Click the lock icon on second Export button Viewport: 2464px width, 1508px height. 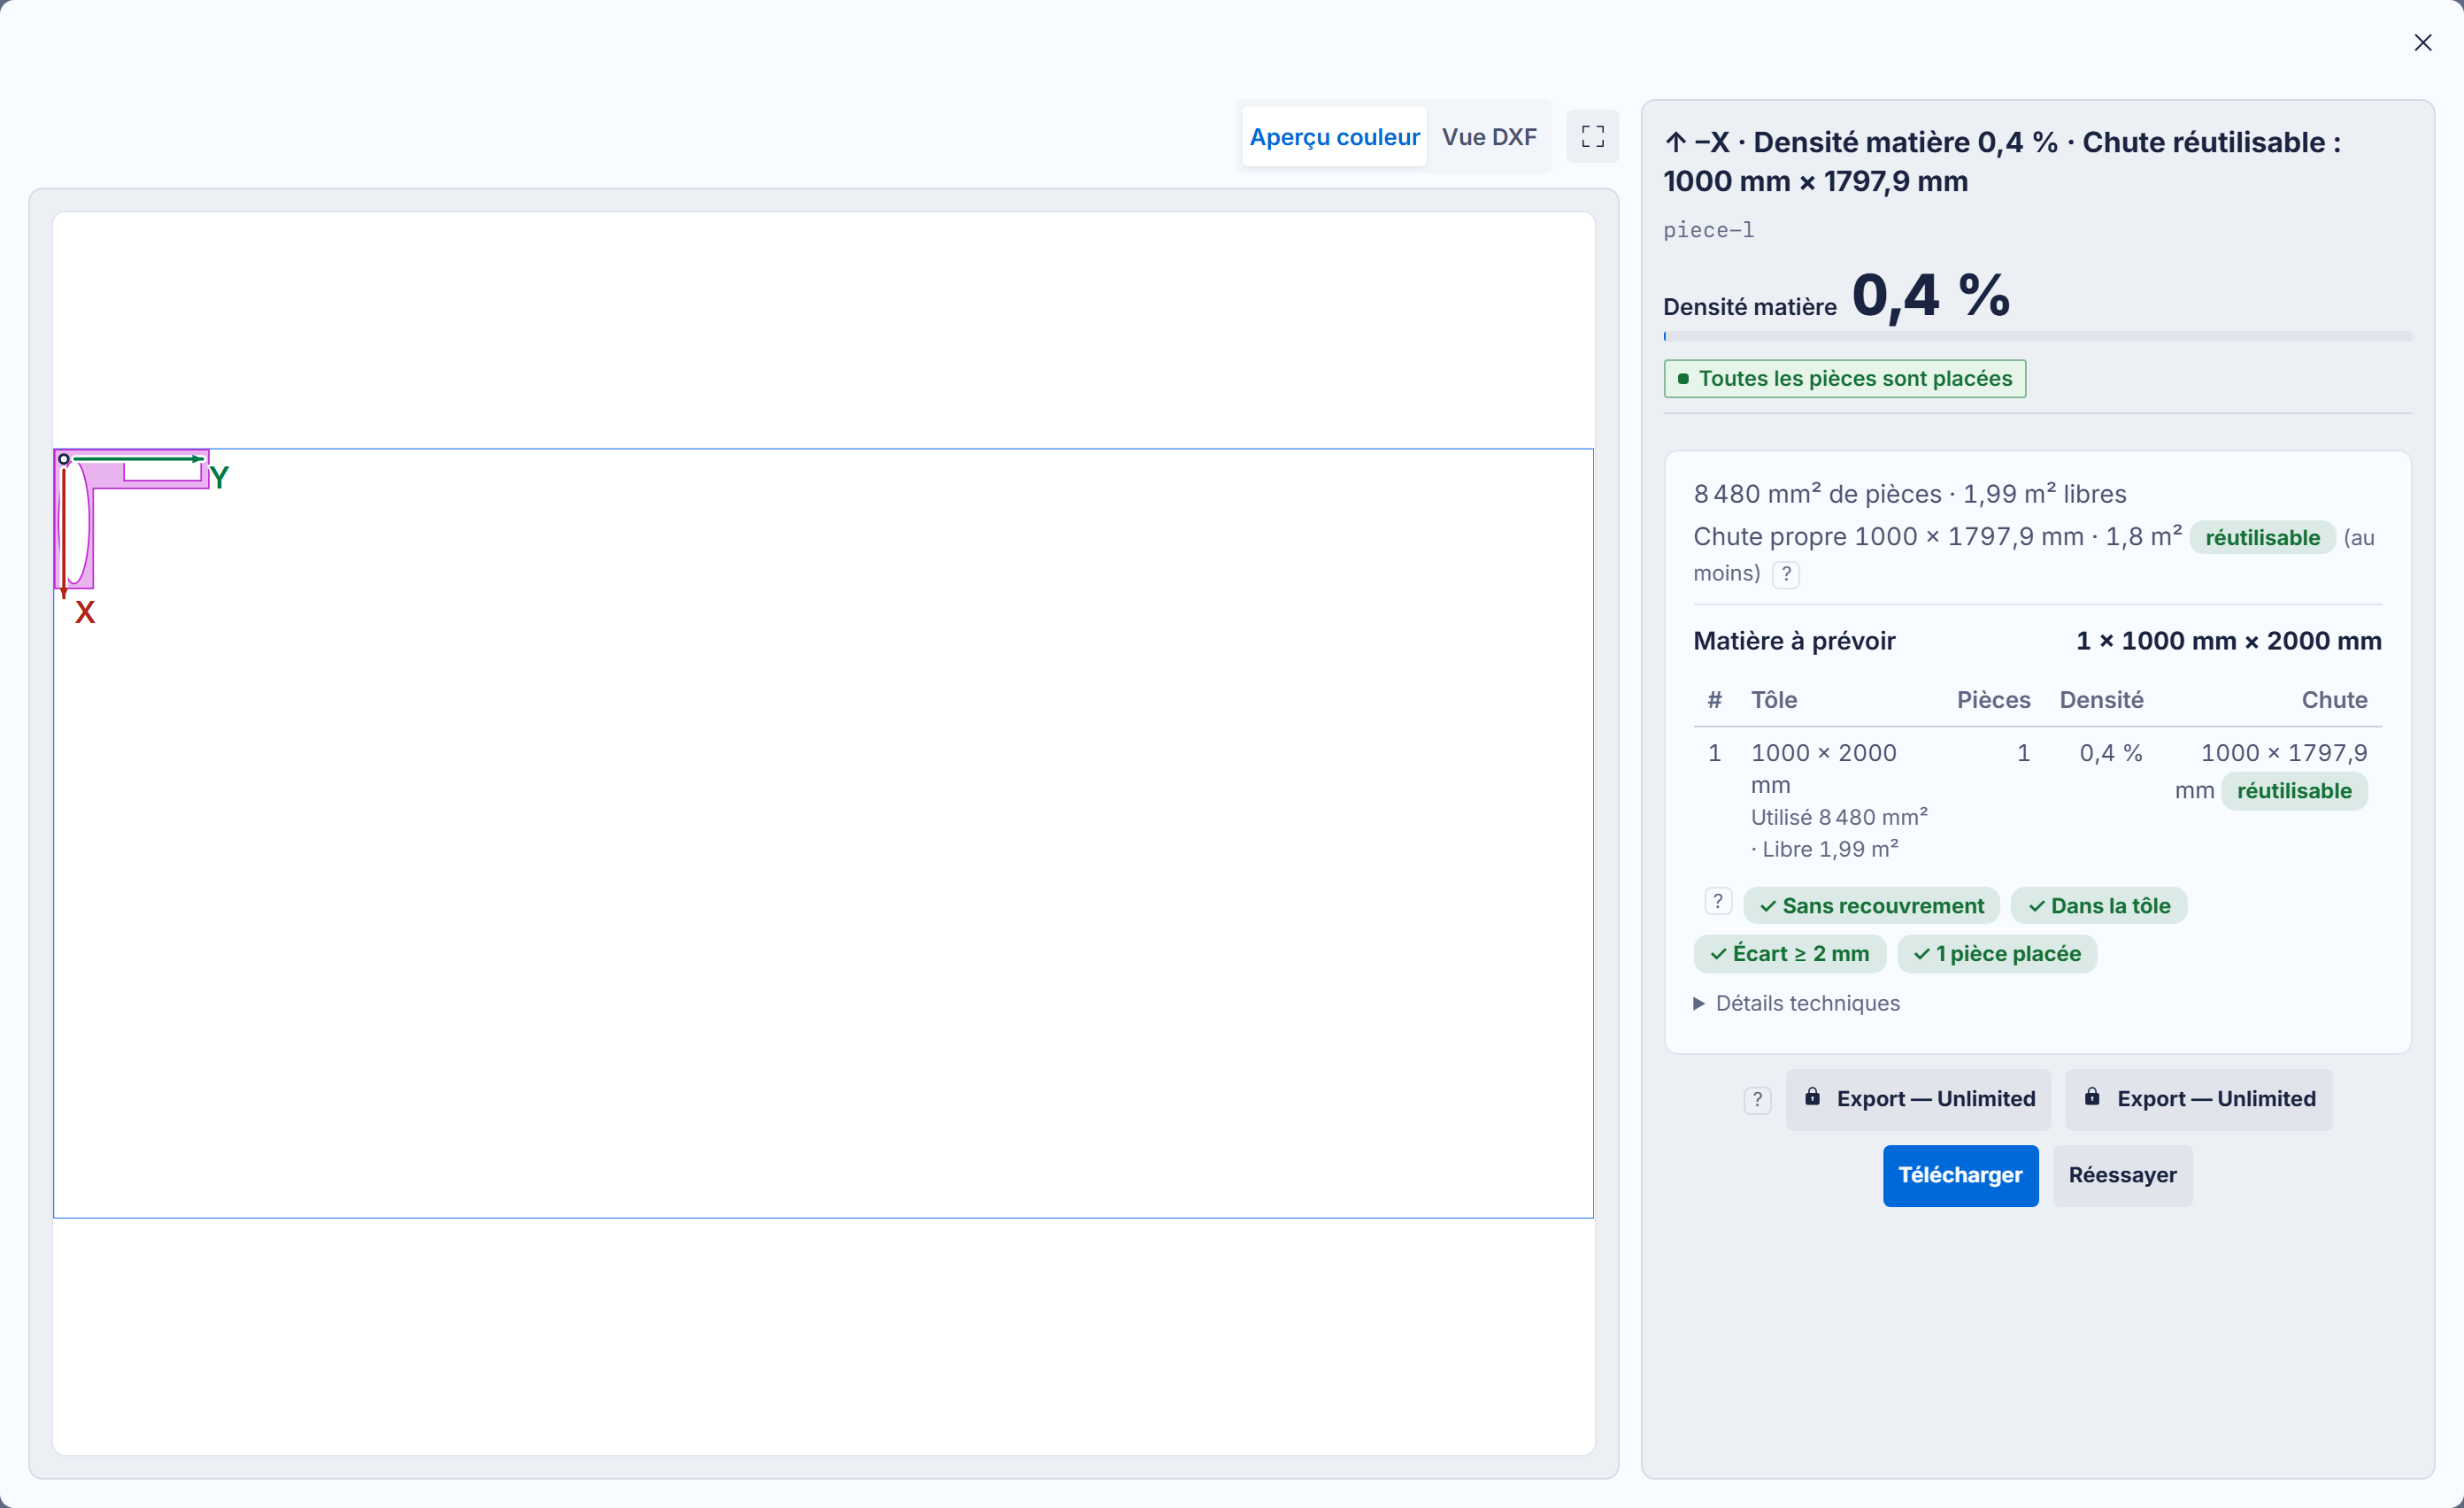point(2091,1097)
